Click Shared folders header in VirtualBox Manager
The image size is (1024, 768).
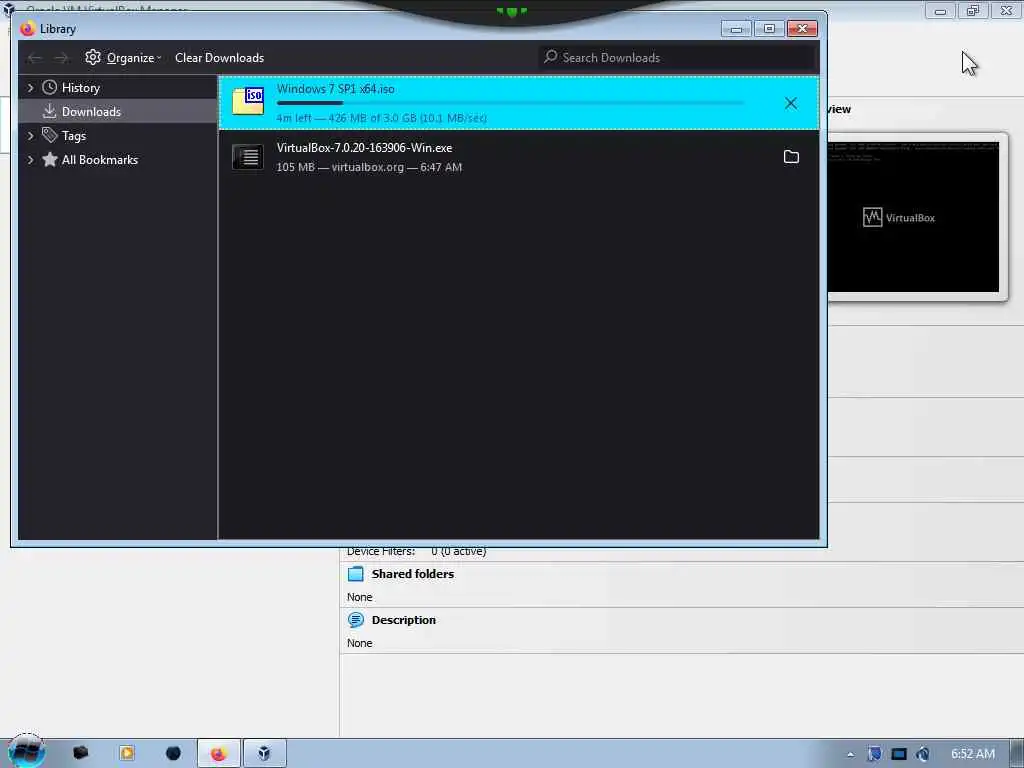click(x=413, y=574)
